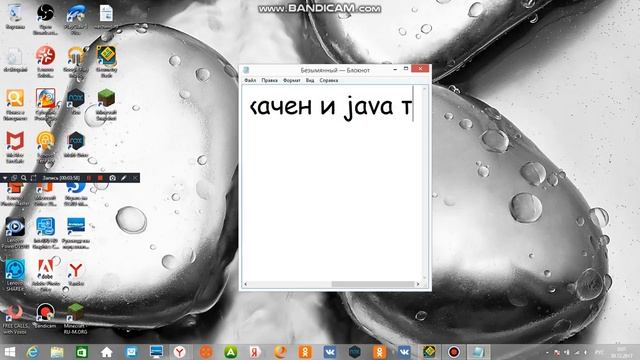Select the Nox desktop shortcut
This screenshot has height=360, width=640.
tap(76, 101)
